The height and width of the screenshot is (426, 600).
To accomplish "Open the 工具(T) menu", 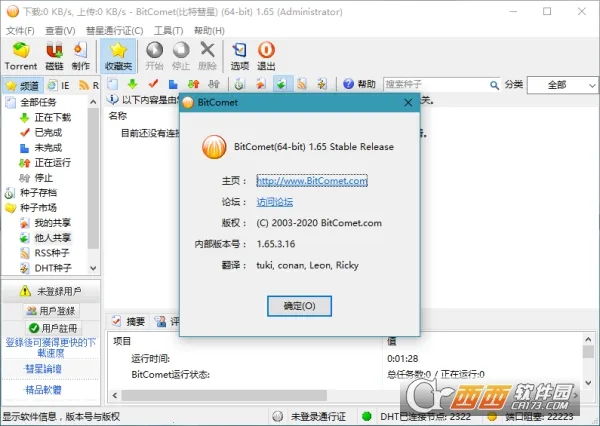I will [x=168, y=31].
